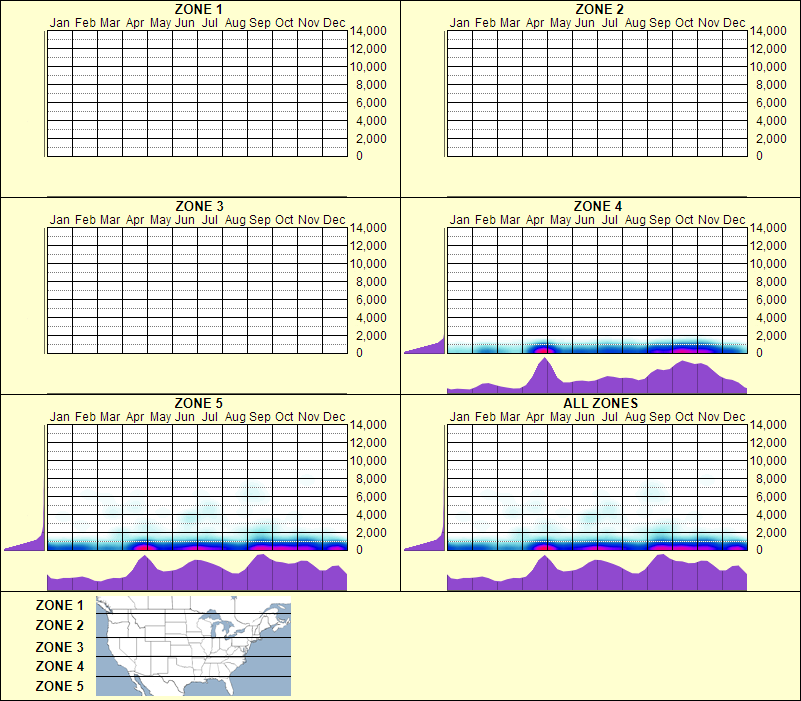This screenshot has height=701, width=801.
Task: Select the ZONE 5 label beside the map
Action: tap(59, 686)
